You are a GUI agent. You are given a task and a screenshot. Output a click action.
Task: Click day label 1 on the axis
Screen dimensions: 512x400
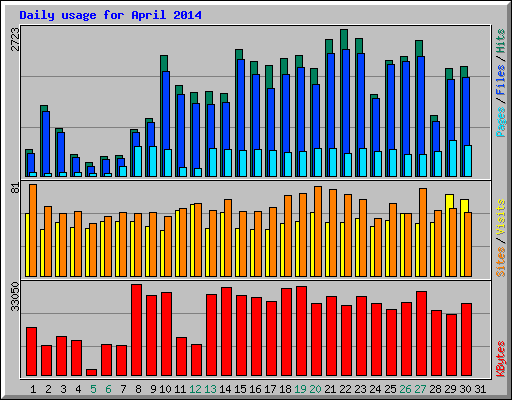33,389
